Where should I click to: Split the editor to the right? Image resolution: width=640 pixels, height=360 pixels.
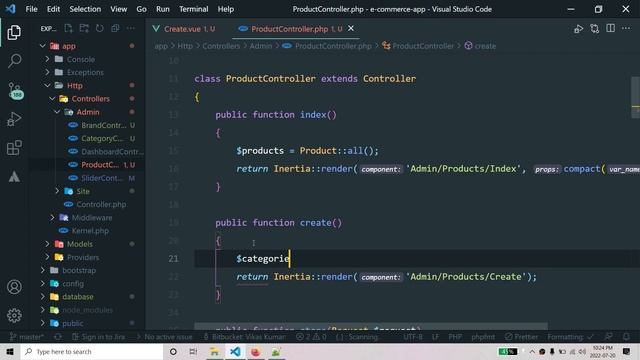(610, 28)
